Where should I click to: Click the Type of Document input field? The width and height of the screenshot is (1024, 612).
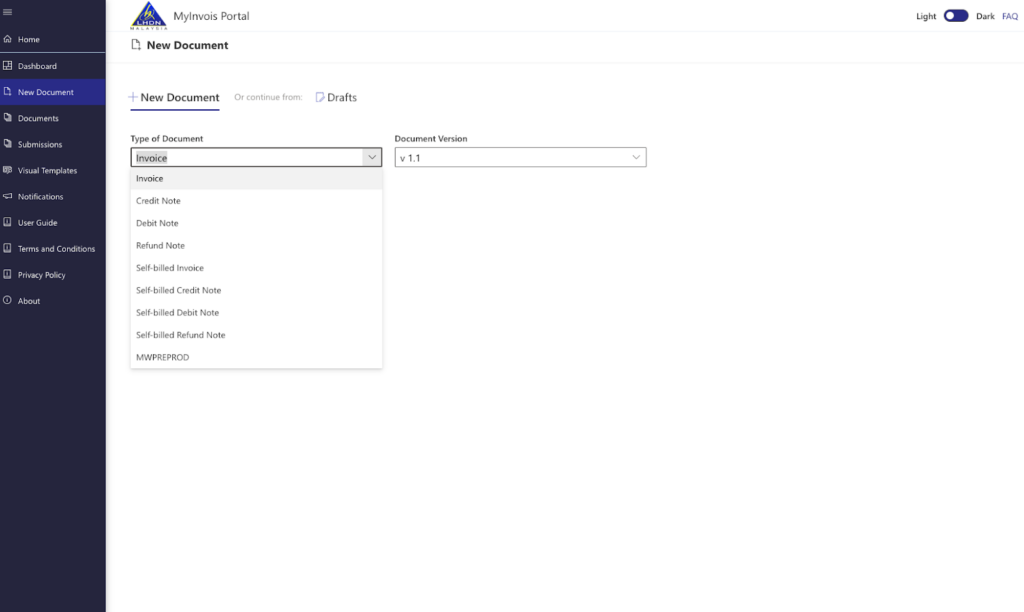[x=245, y=158]
